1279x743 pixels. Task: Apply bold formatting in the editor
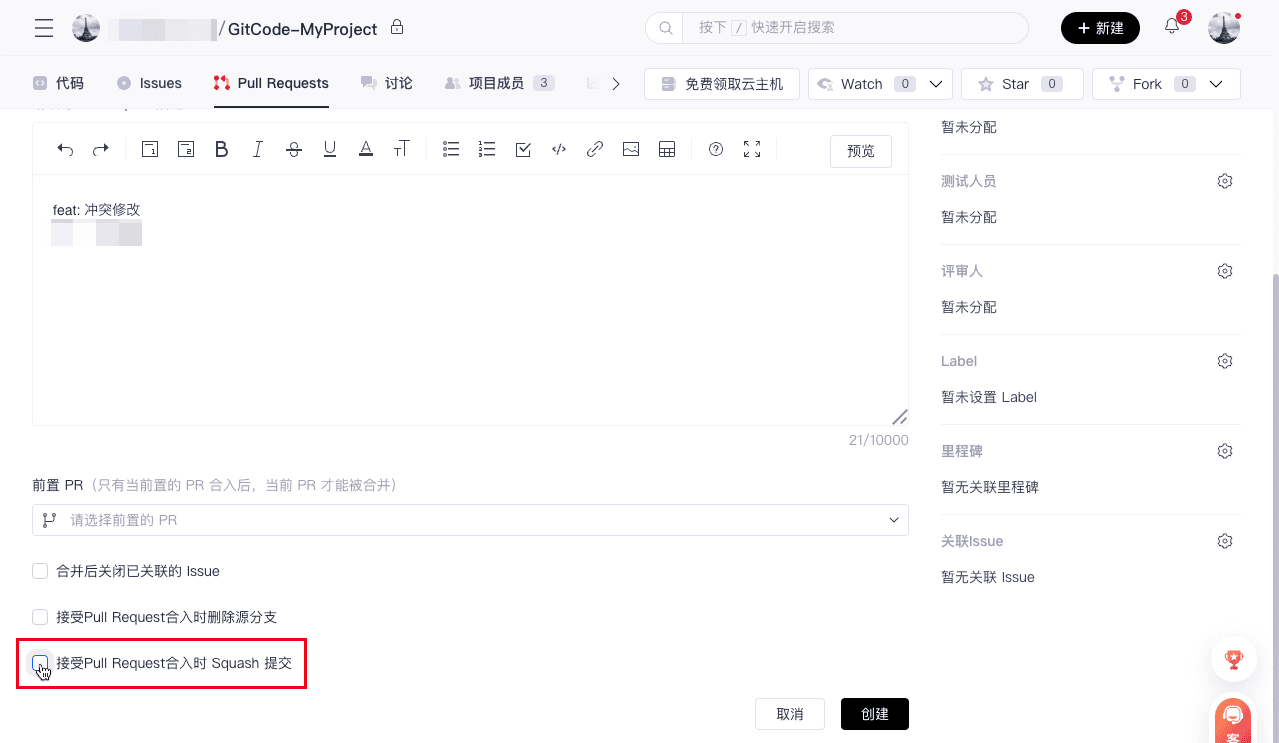pyautogui.click(x=222, y=150)
